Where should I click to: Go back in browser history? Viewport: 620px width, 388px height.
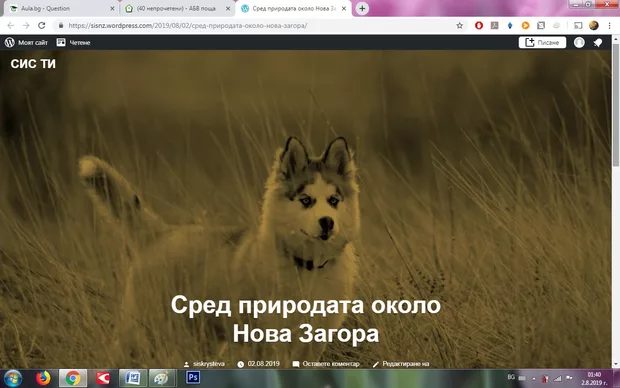pos(11,25)
